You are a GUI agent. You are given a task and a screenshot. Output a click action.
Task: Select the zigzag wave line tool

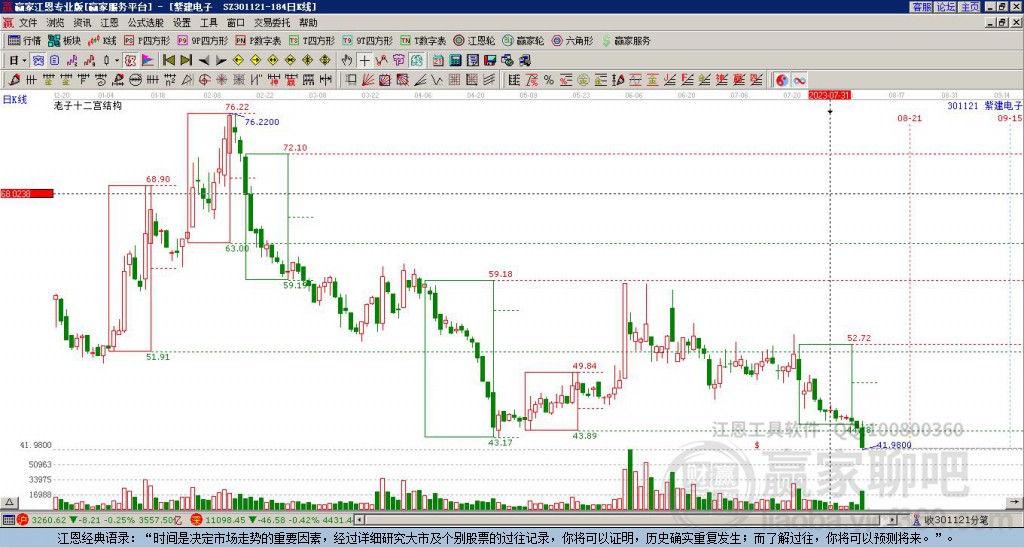(438, 80)
